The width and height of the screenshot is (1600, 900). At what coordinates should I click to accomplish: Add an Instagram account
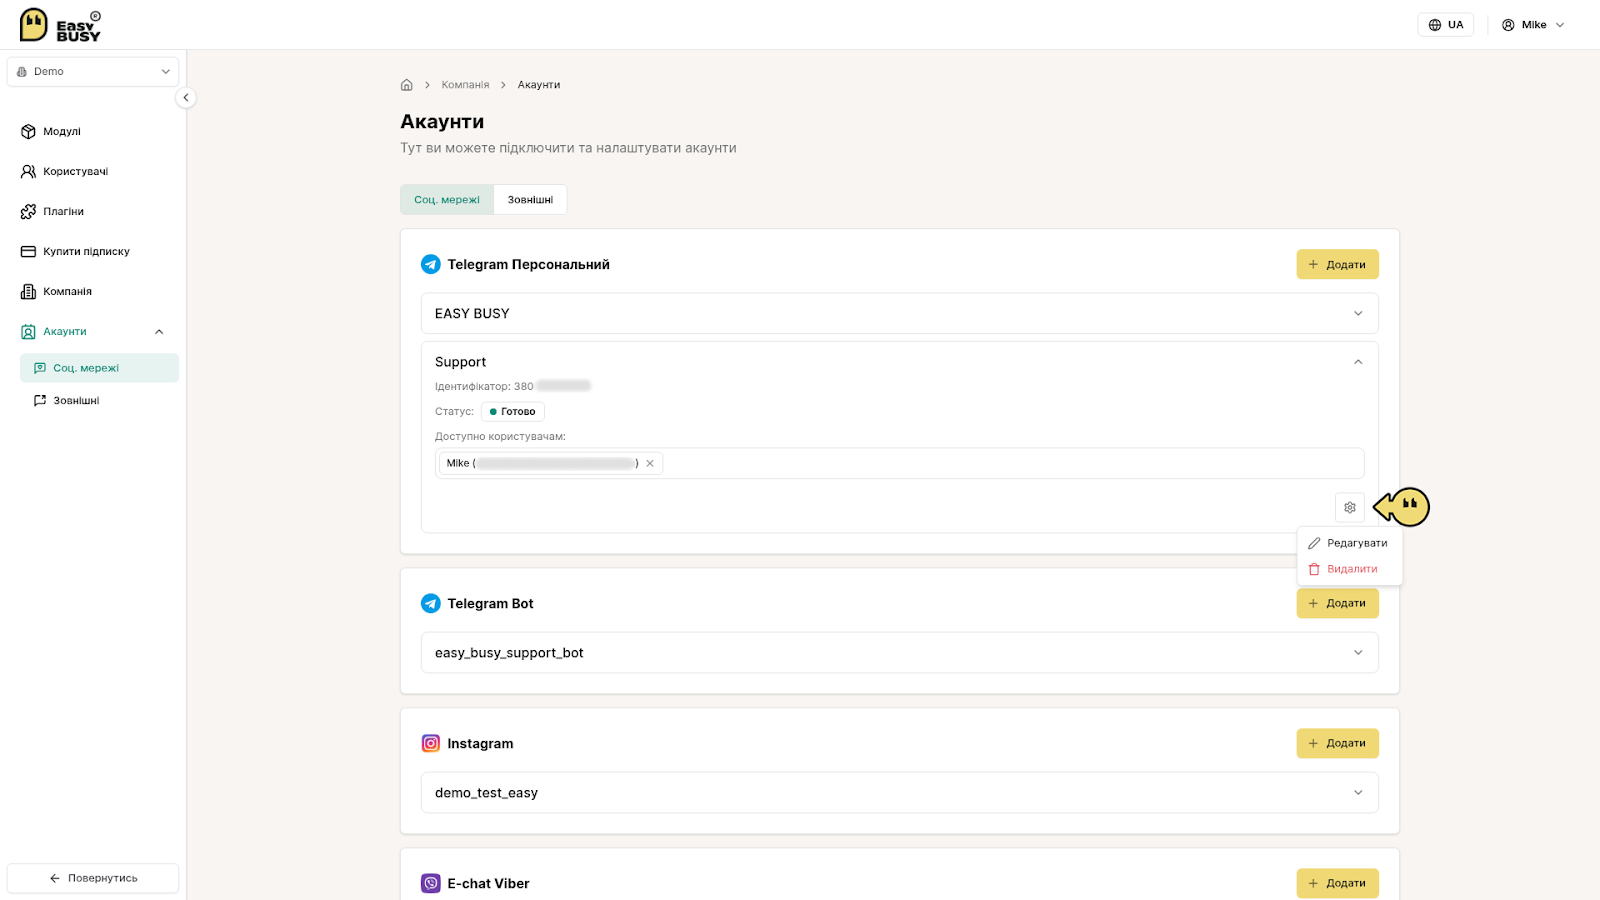tap(1338, 743)
